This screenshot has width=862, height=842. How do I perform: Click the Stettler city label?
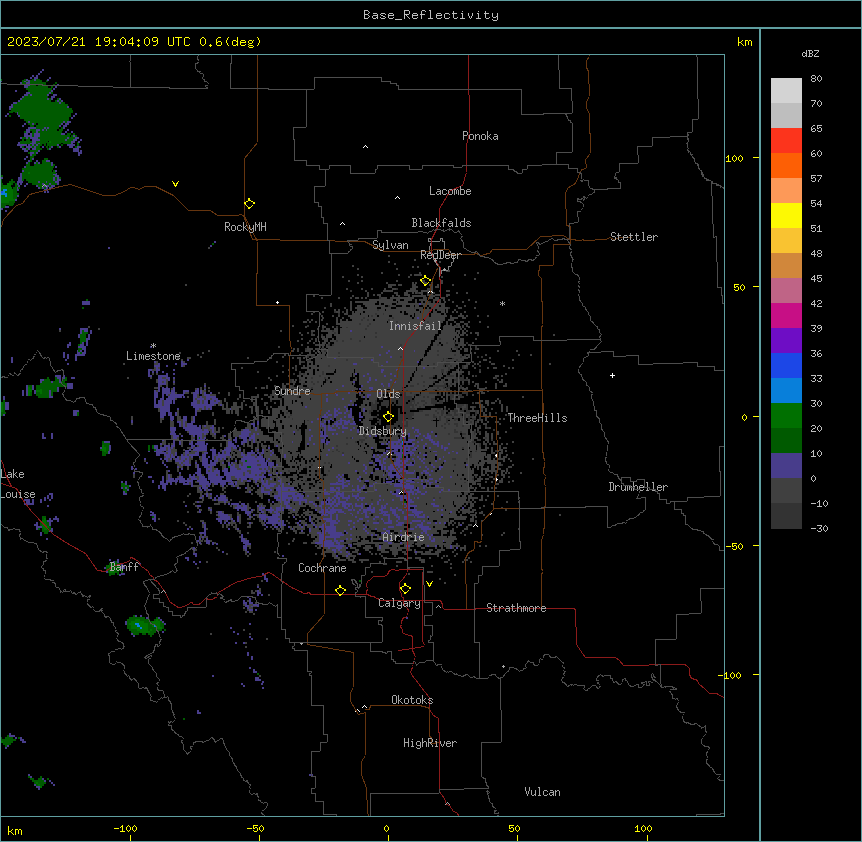pyautogui.click(x=634, y=237)
